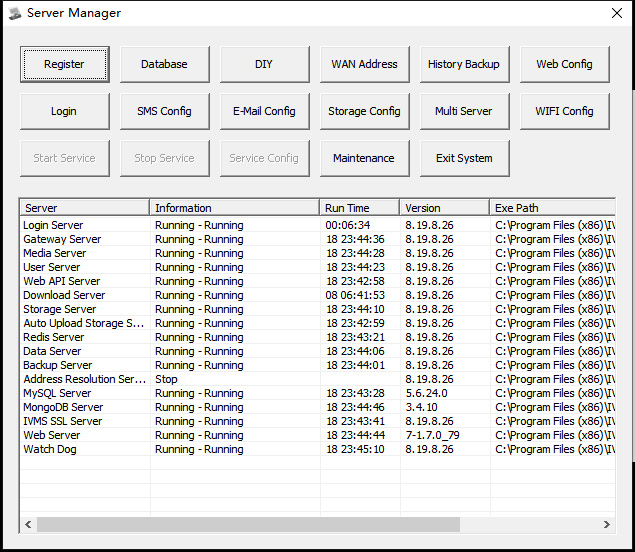Open Multi Server settings

pos(465,111)
